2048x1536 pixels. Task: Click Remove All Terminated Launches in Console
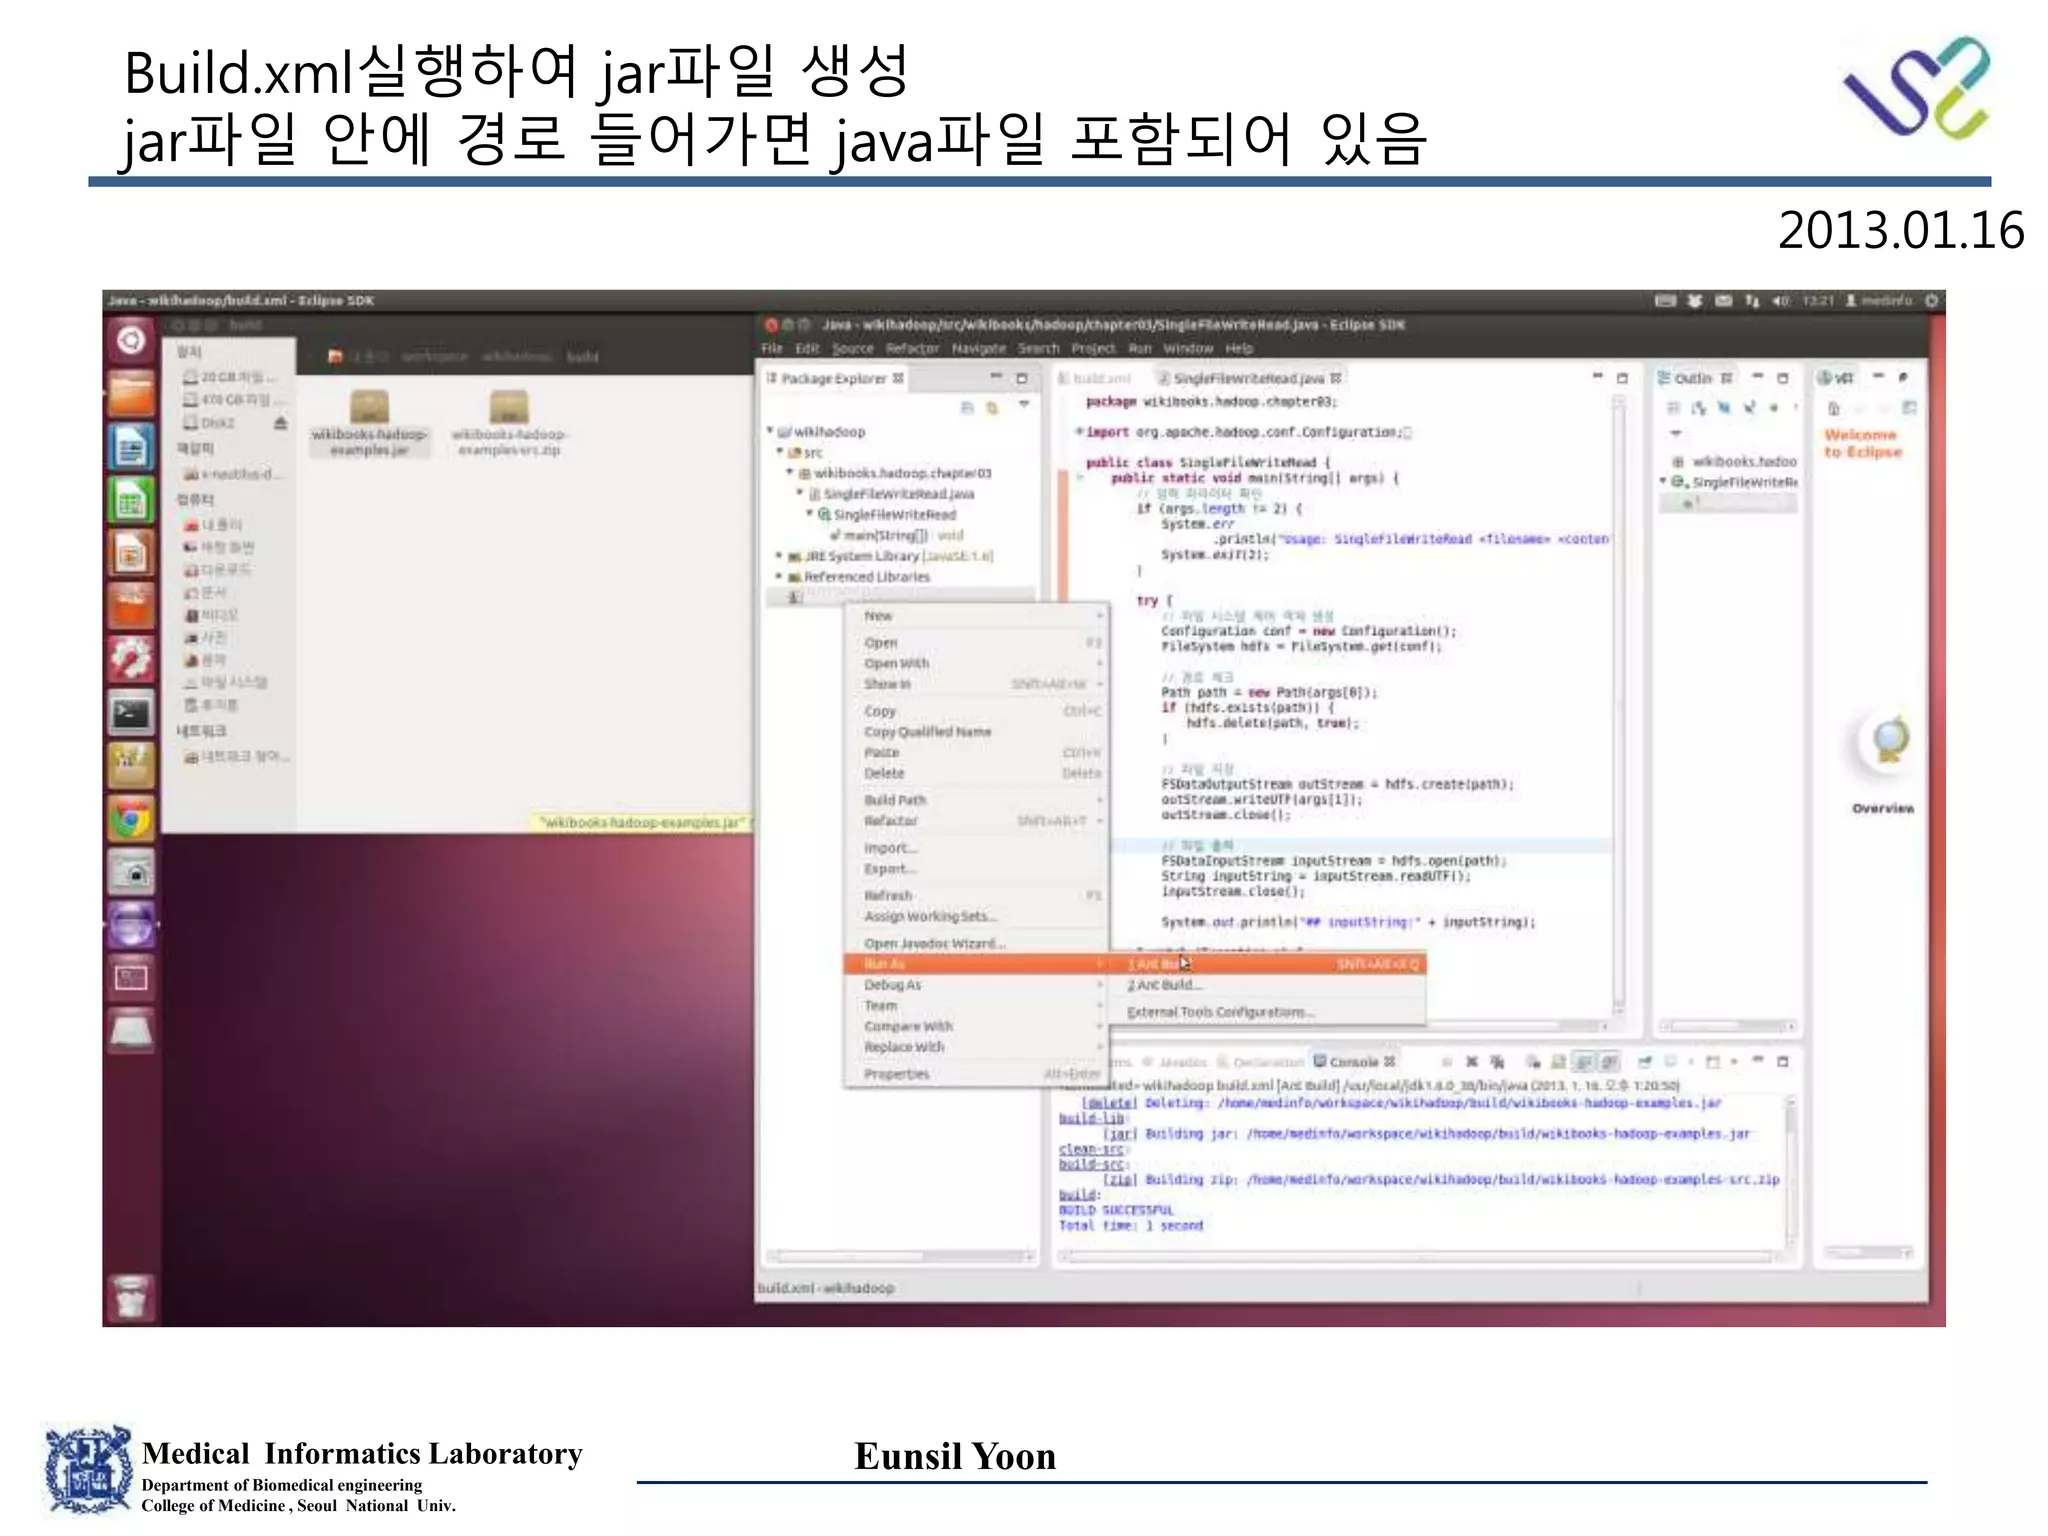click(1498, 1062)
